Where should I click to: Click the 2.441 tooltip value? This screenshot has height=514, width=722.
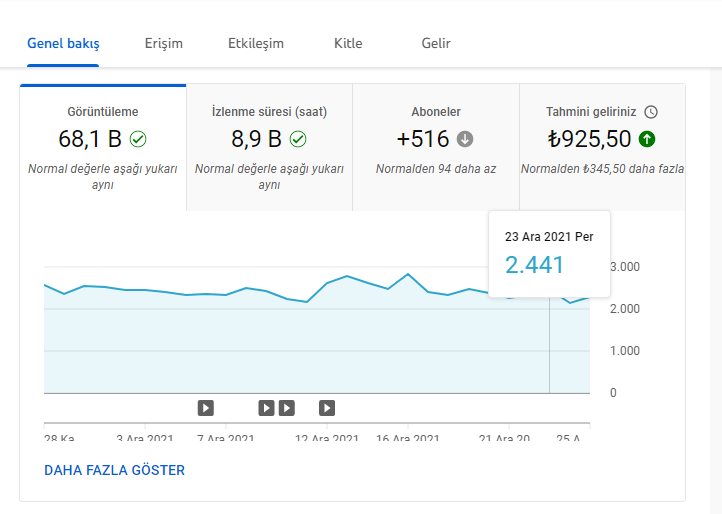tap(534, 265)
